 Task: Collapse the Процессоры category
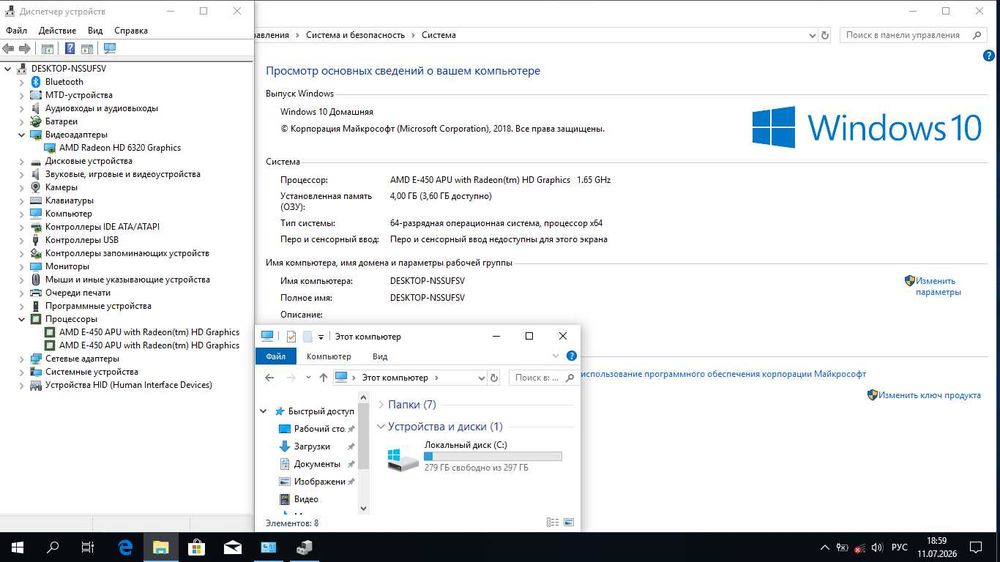pos(21,319)
